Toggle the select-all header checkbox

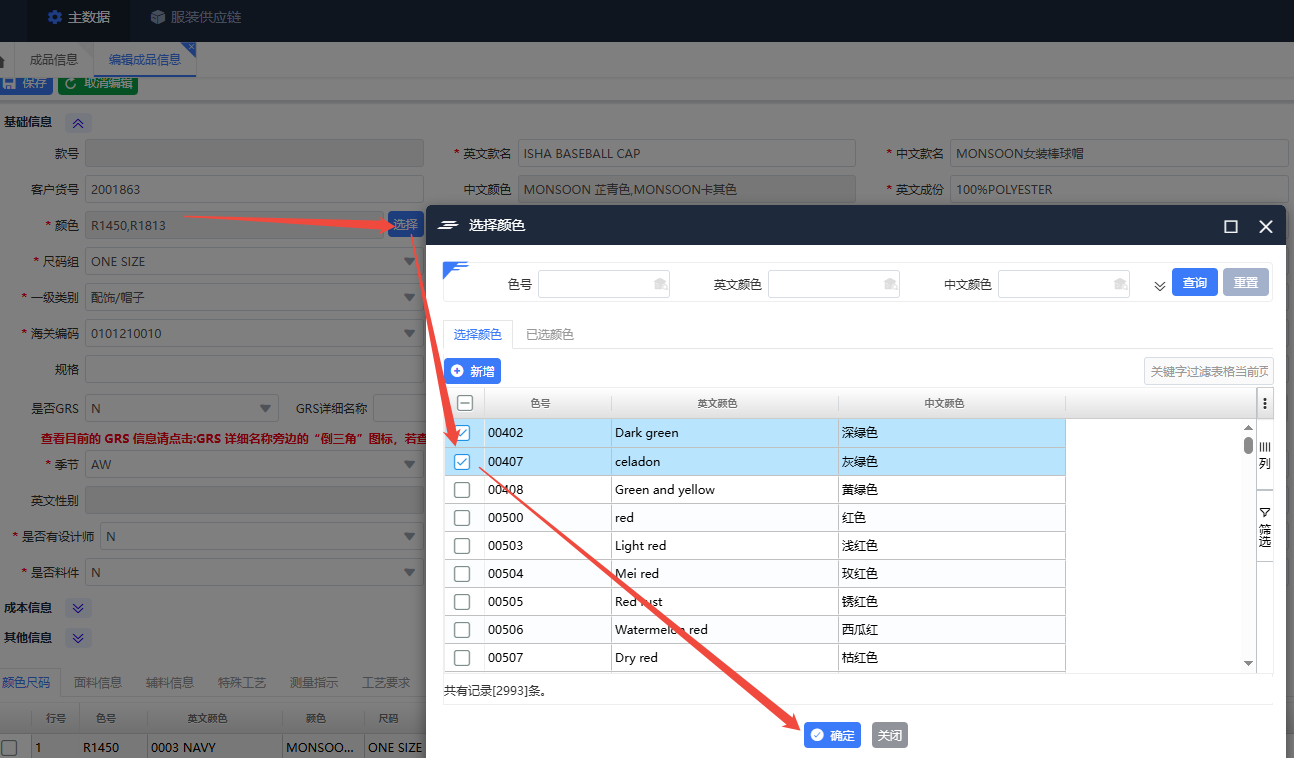pos(465,403)
